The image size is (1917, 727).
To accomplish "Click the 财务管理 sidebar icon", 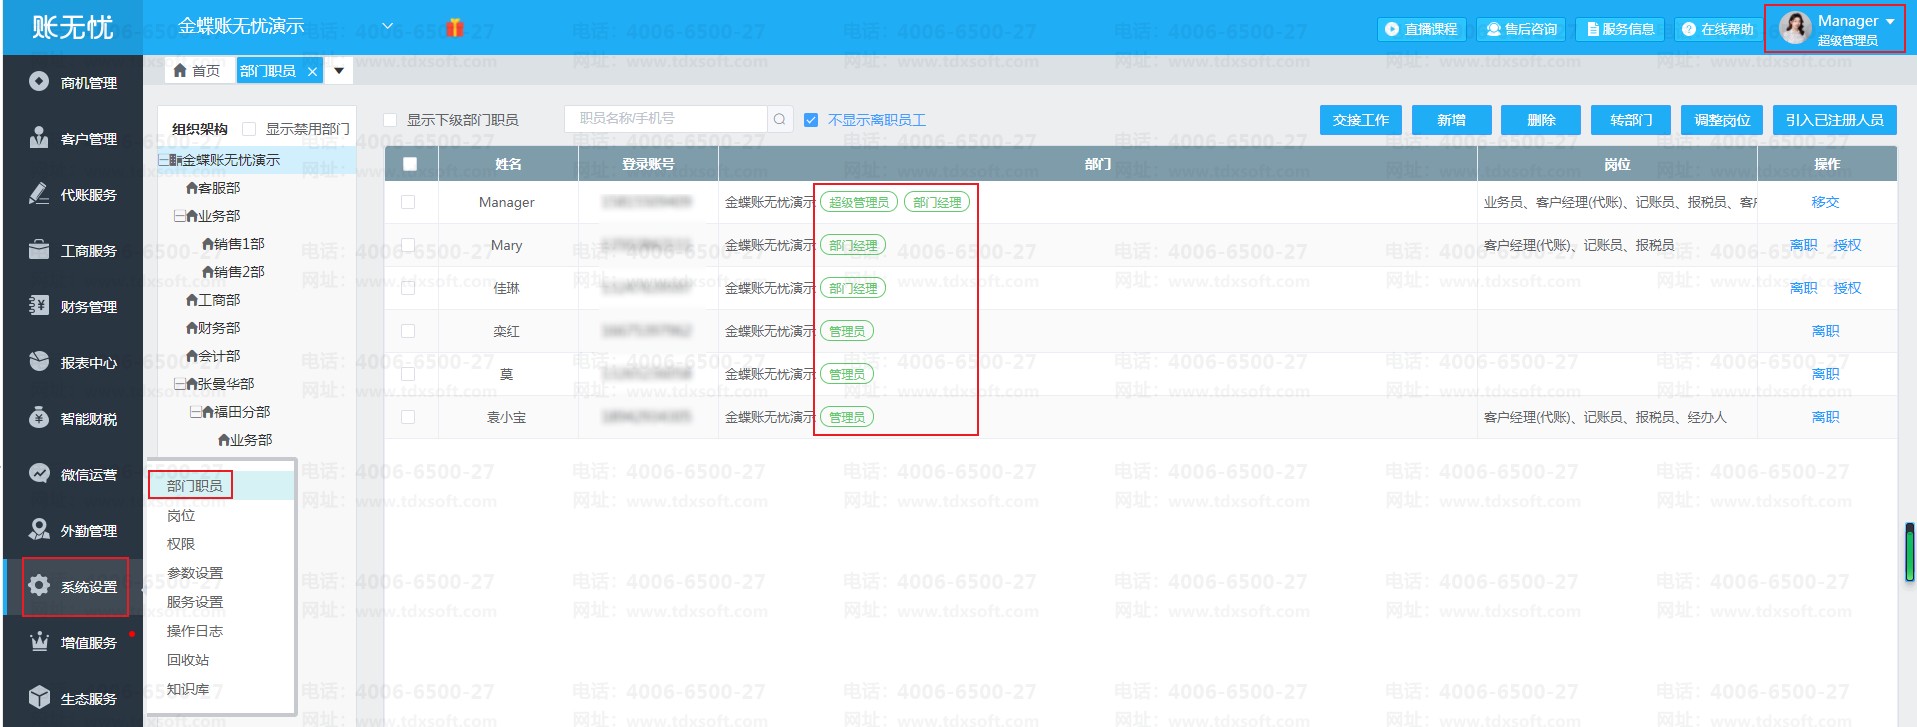I will [39, 306].
